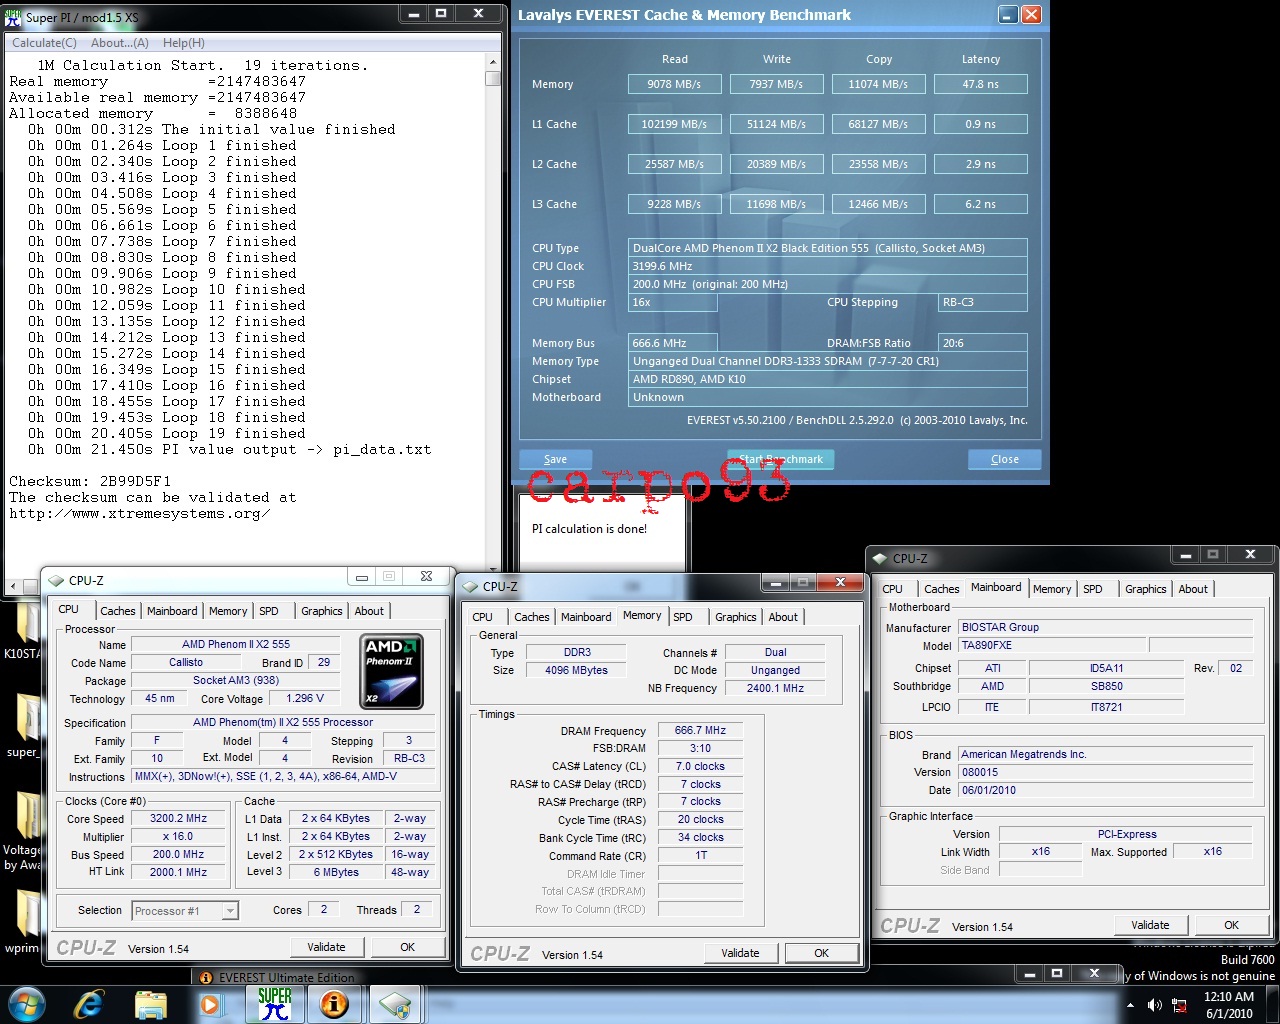Screen dimensions: 1280x1024
Task: Click Start Benchmark in EVEREST
Action: (780, 459)
